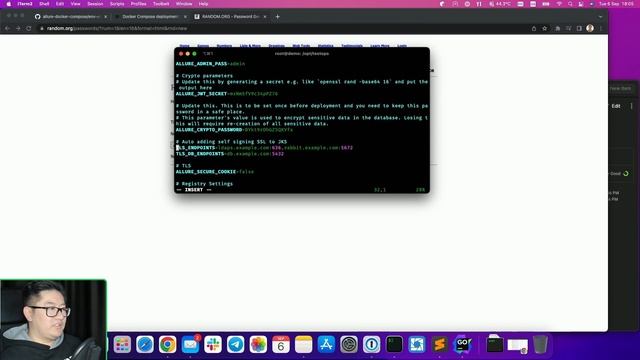Click the ALLURE_SECURE_COOKIE line in terminal
640x360 pixels.
pyautogui.click(x=215, y=172)
